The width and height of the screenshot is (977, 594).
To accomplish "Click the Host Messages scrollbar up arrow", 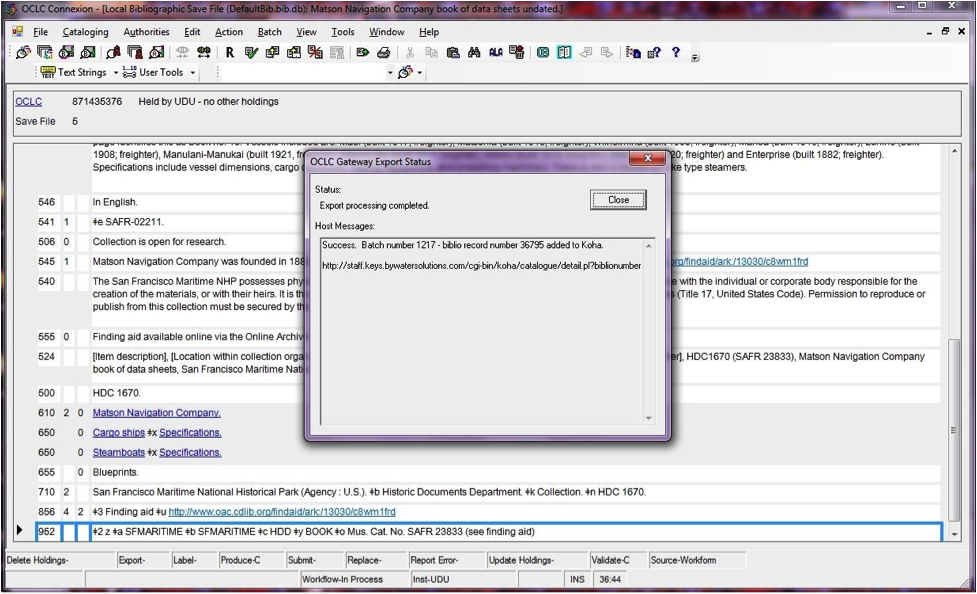I will click(649, 246).
